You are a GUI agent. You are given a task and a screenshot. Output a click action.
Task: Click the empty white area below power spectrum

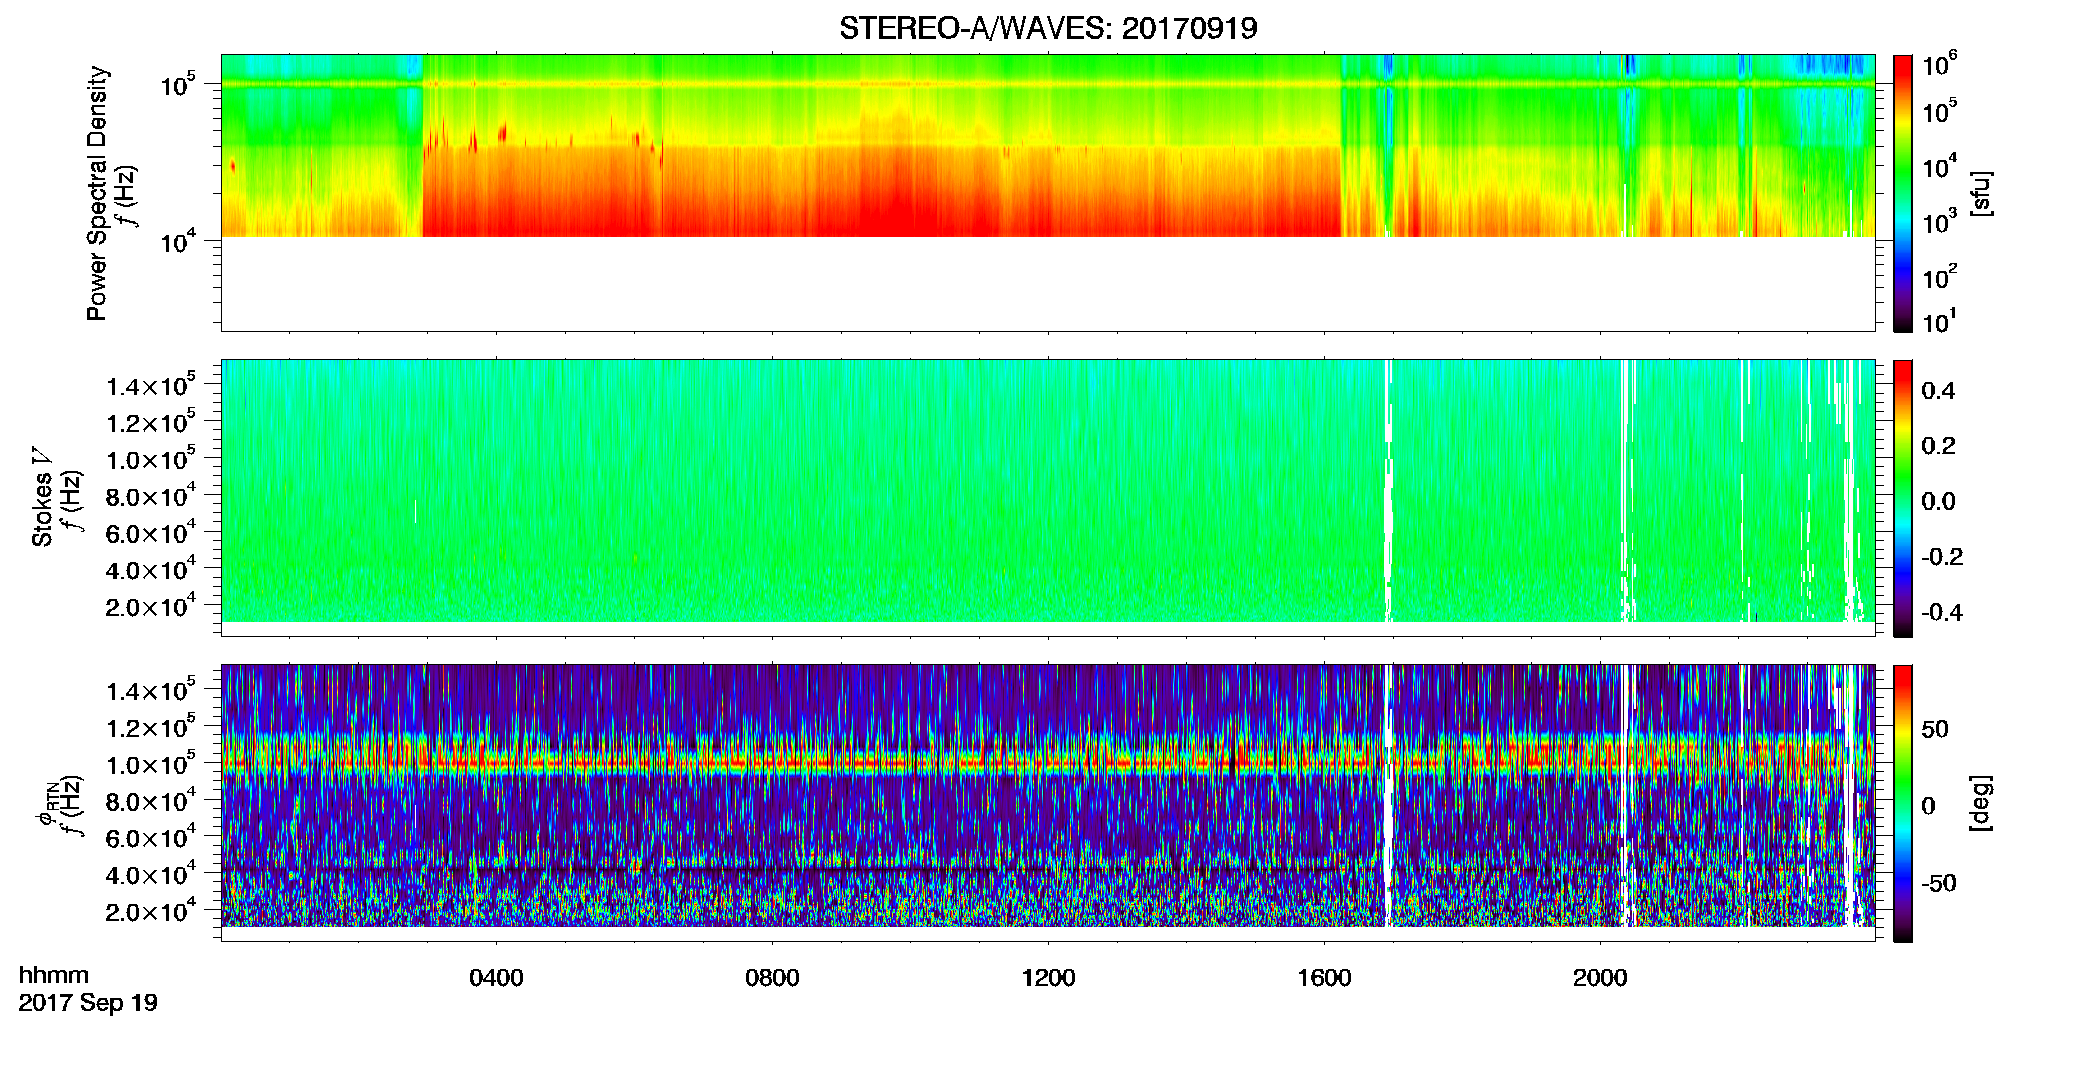point(1048,284)
